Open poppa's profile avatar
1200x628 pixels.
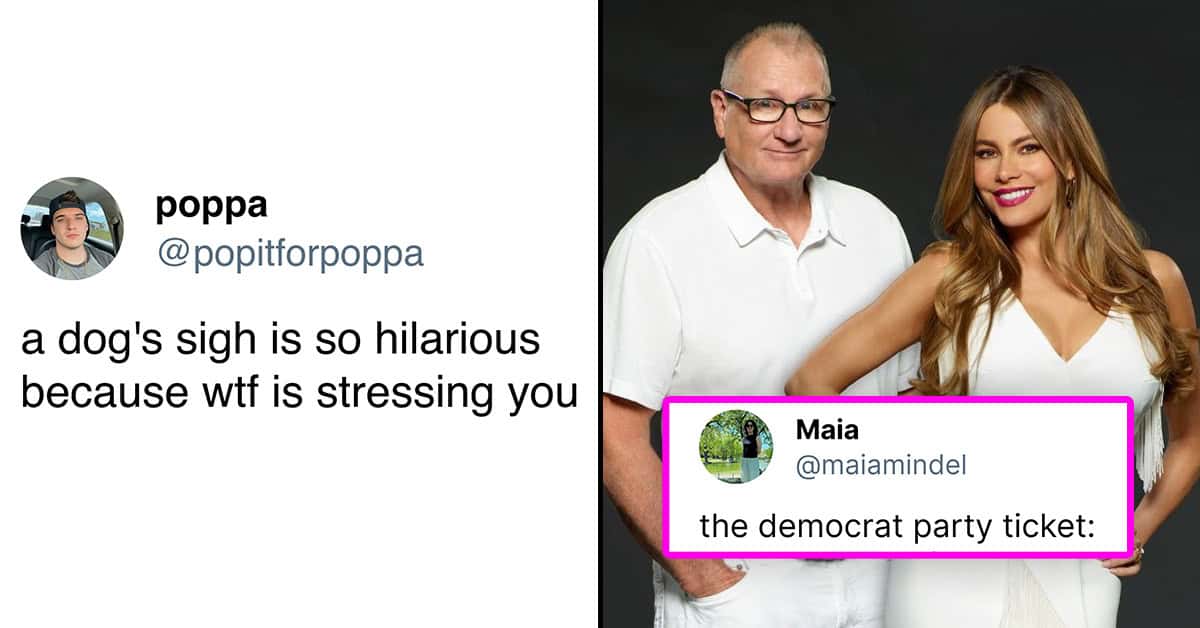(72, 229)
